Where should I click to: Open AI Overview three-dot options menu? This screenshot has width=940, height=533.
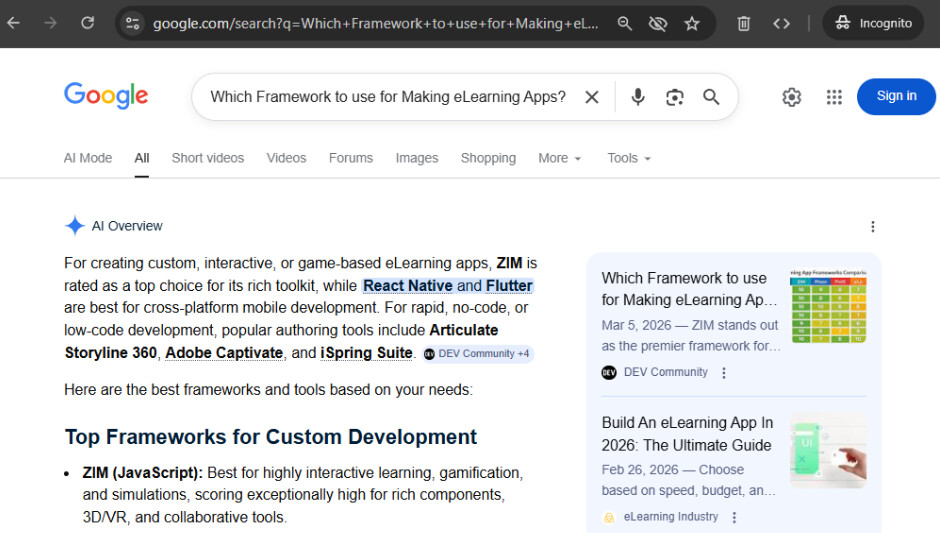873,227
